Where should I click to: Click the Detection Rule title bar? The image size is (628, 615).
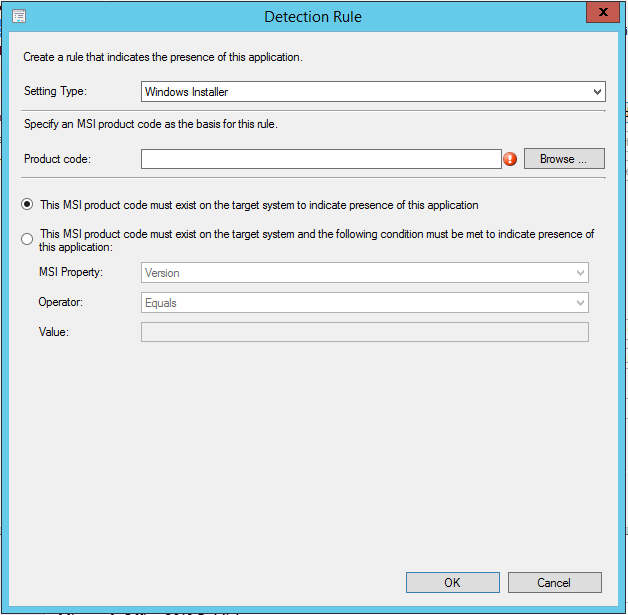coord(313,17)
